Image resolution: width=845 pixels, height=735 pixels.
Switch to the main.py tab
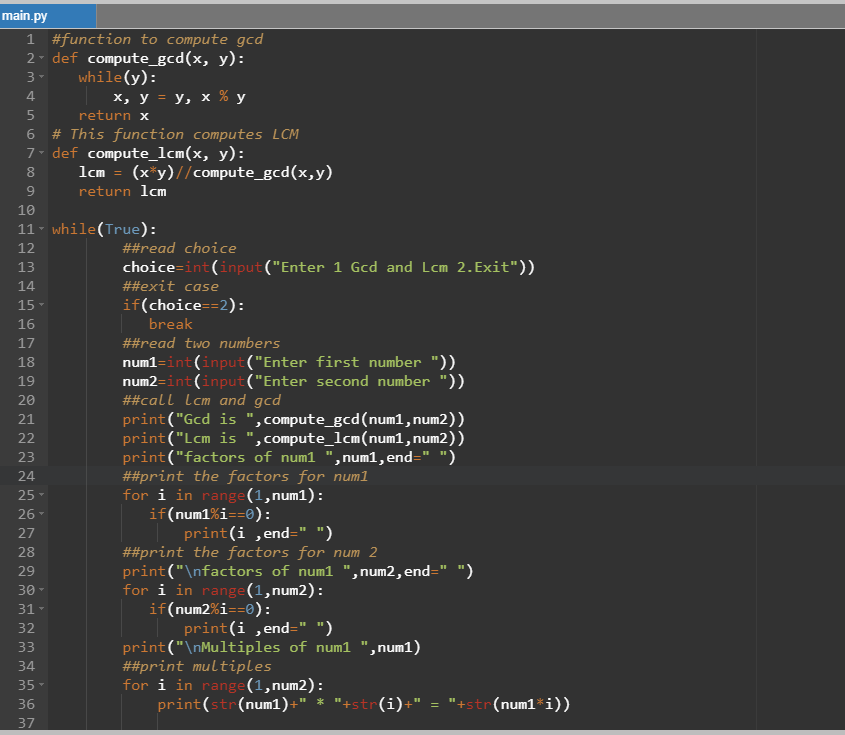pyautogui.click(x=48, y=16)
